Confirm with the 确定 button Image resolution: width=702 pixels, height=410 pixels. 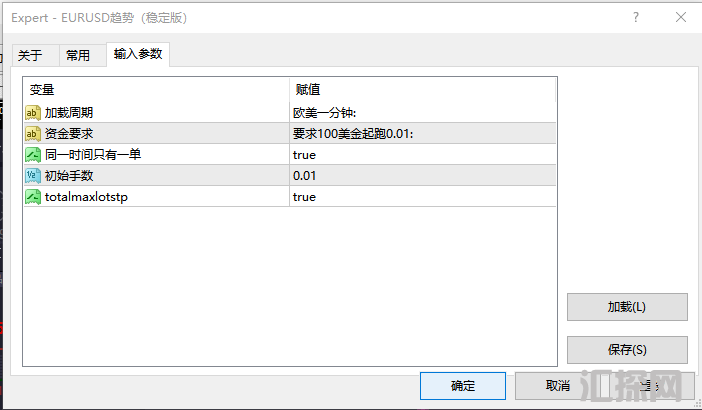point(463,386)
